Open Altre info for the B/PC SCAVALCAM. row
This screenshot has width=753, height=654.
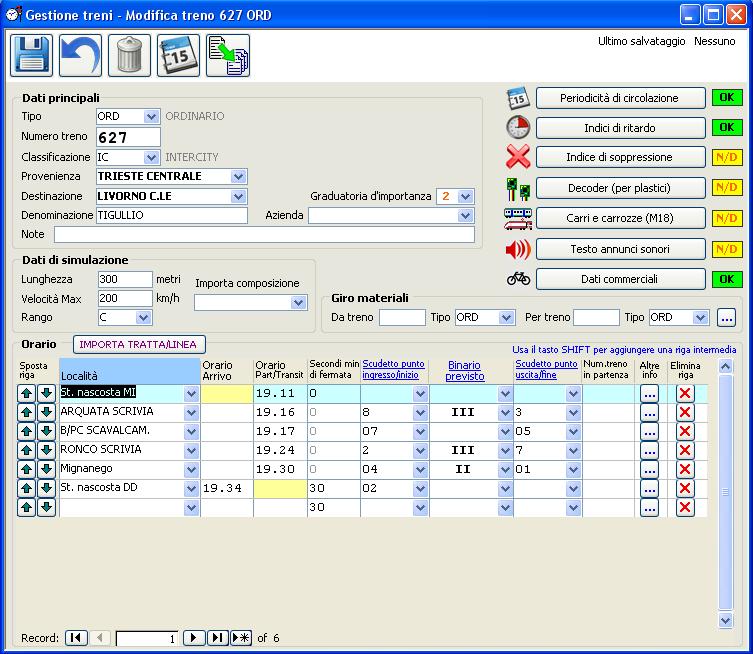(x=650, y=431)
